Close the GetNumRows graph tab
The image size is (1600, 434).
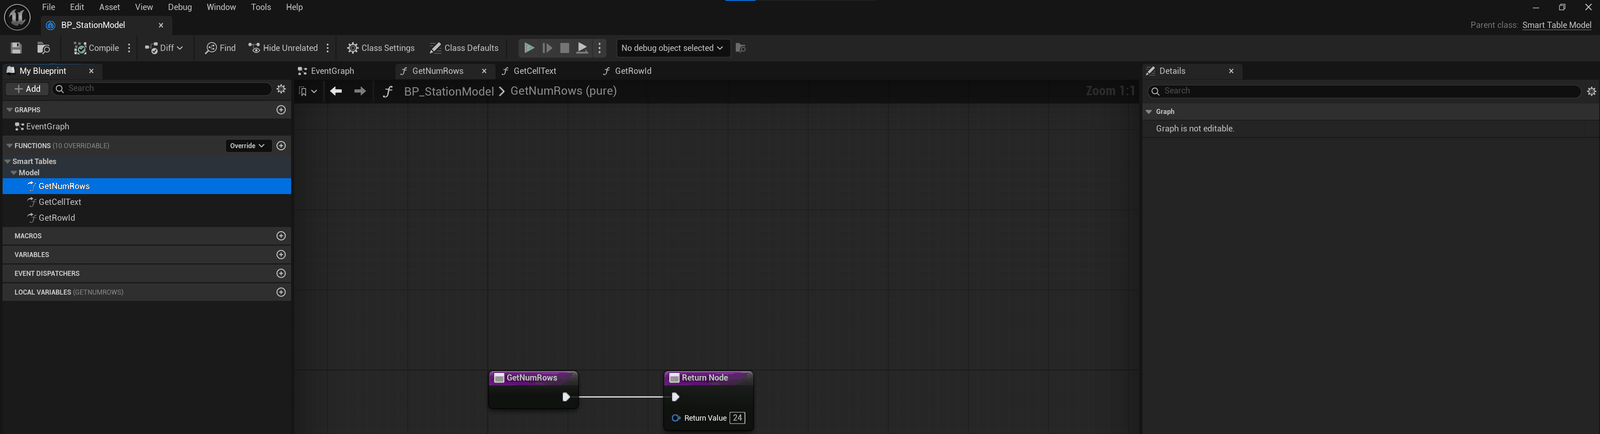484,71
